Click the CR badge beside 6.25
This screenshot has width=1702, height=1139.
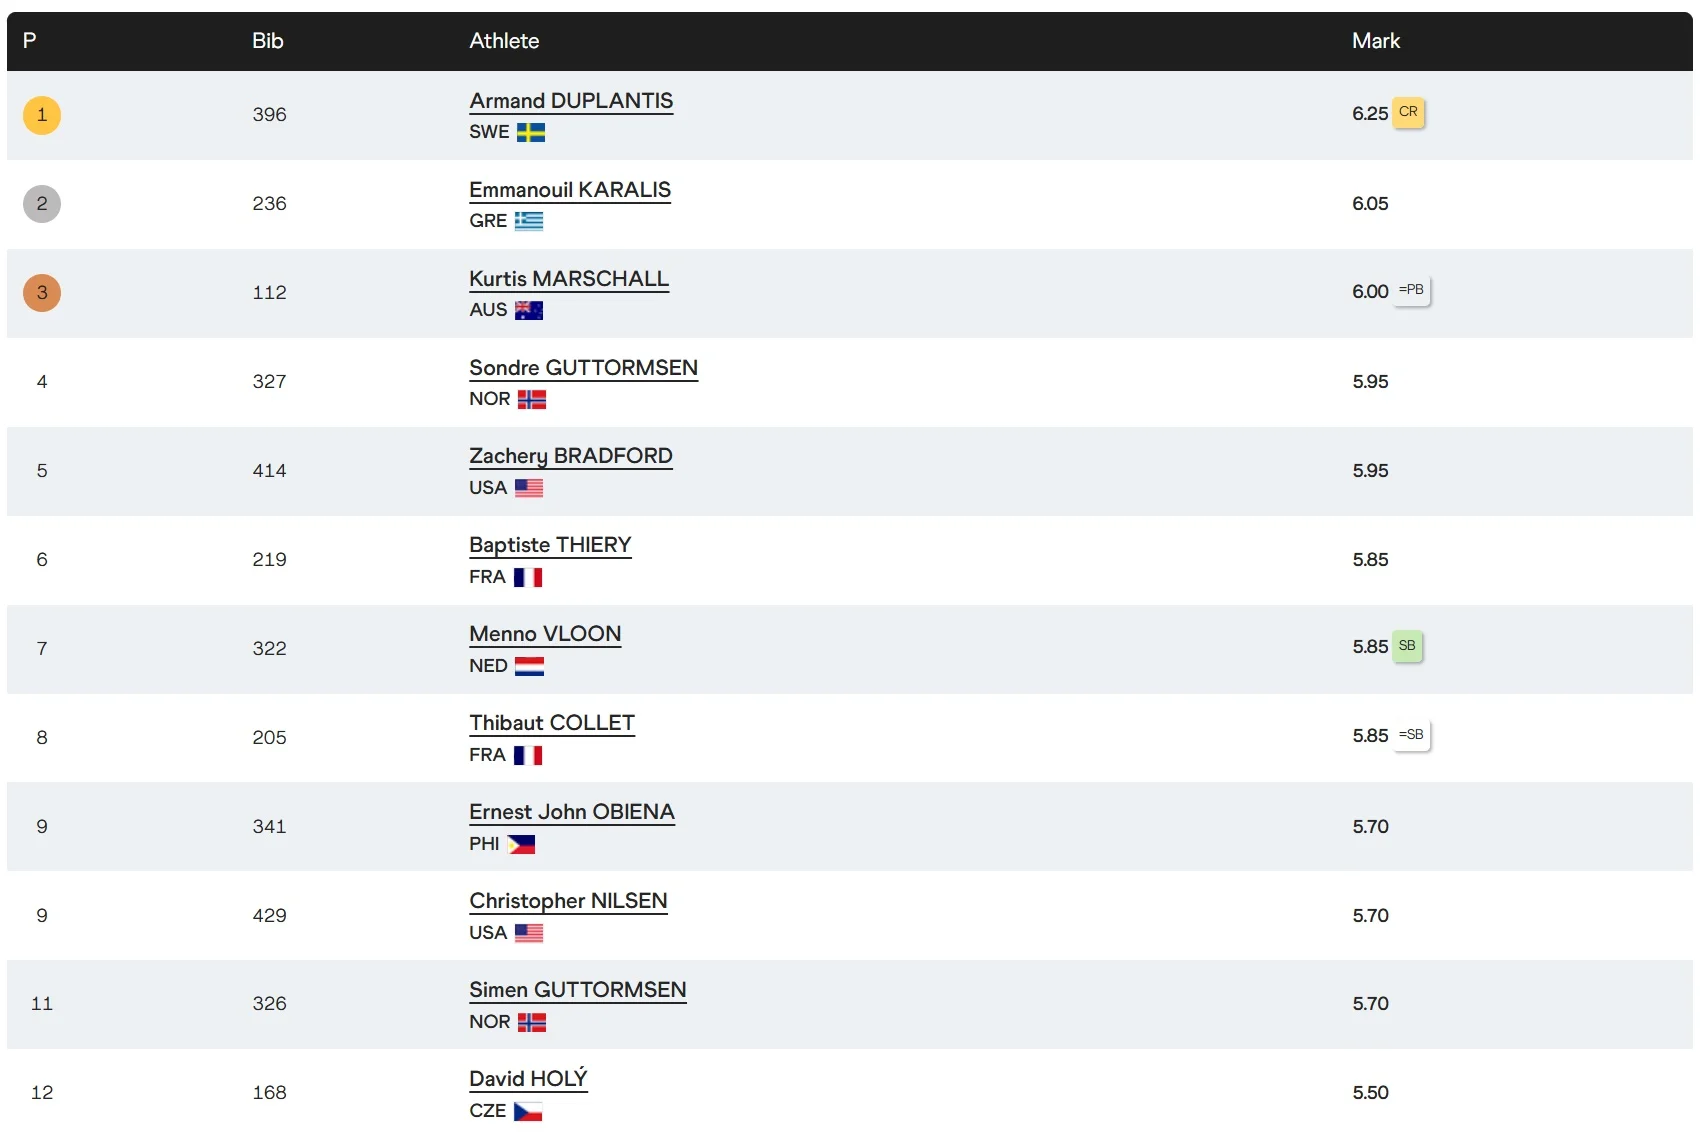tap(1408, 112)
